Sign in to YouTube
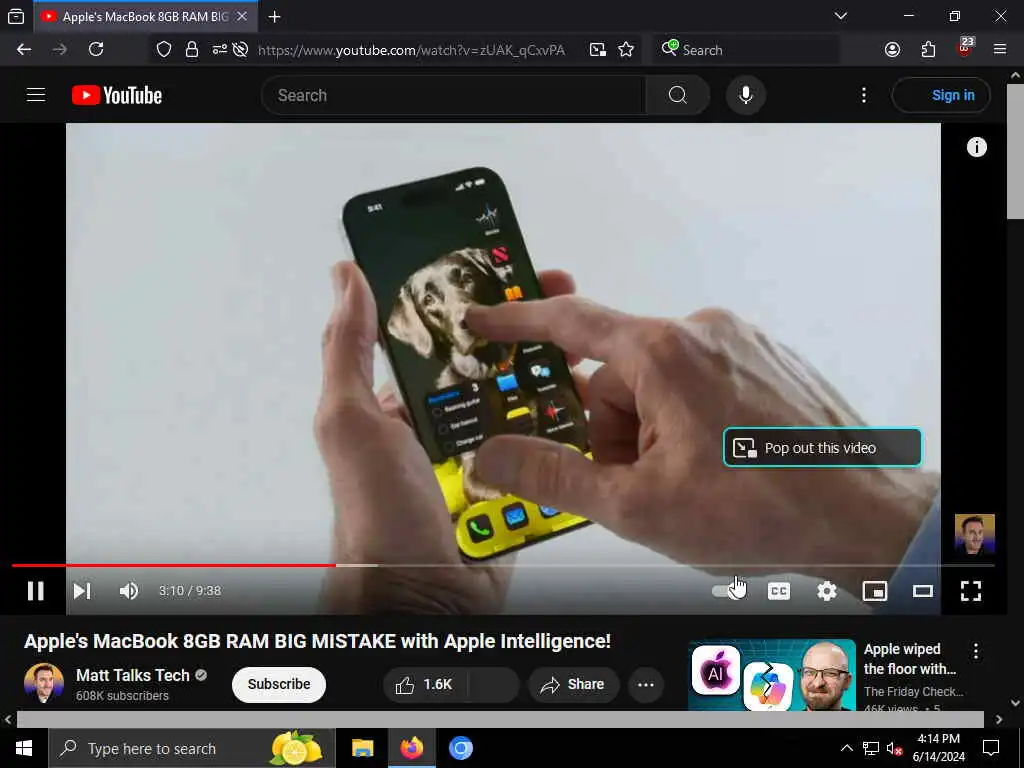 (941, 95)
